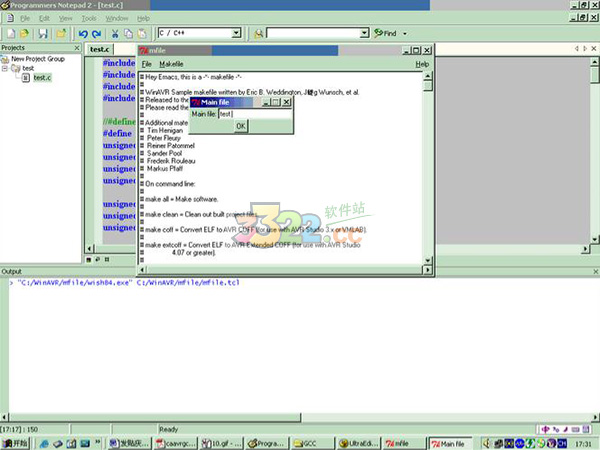Click the 'make all = Make software.' line

click(x=181, y=199)
